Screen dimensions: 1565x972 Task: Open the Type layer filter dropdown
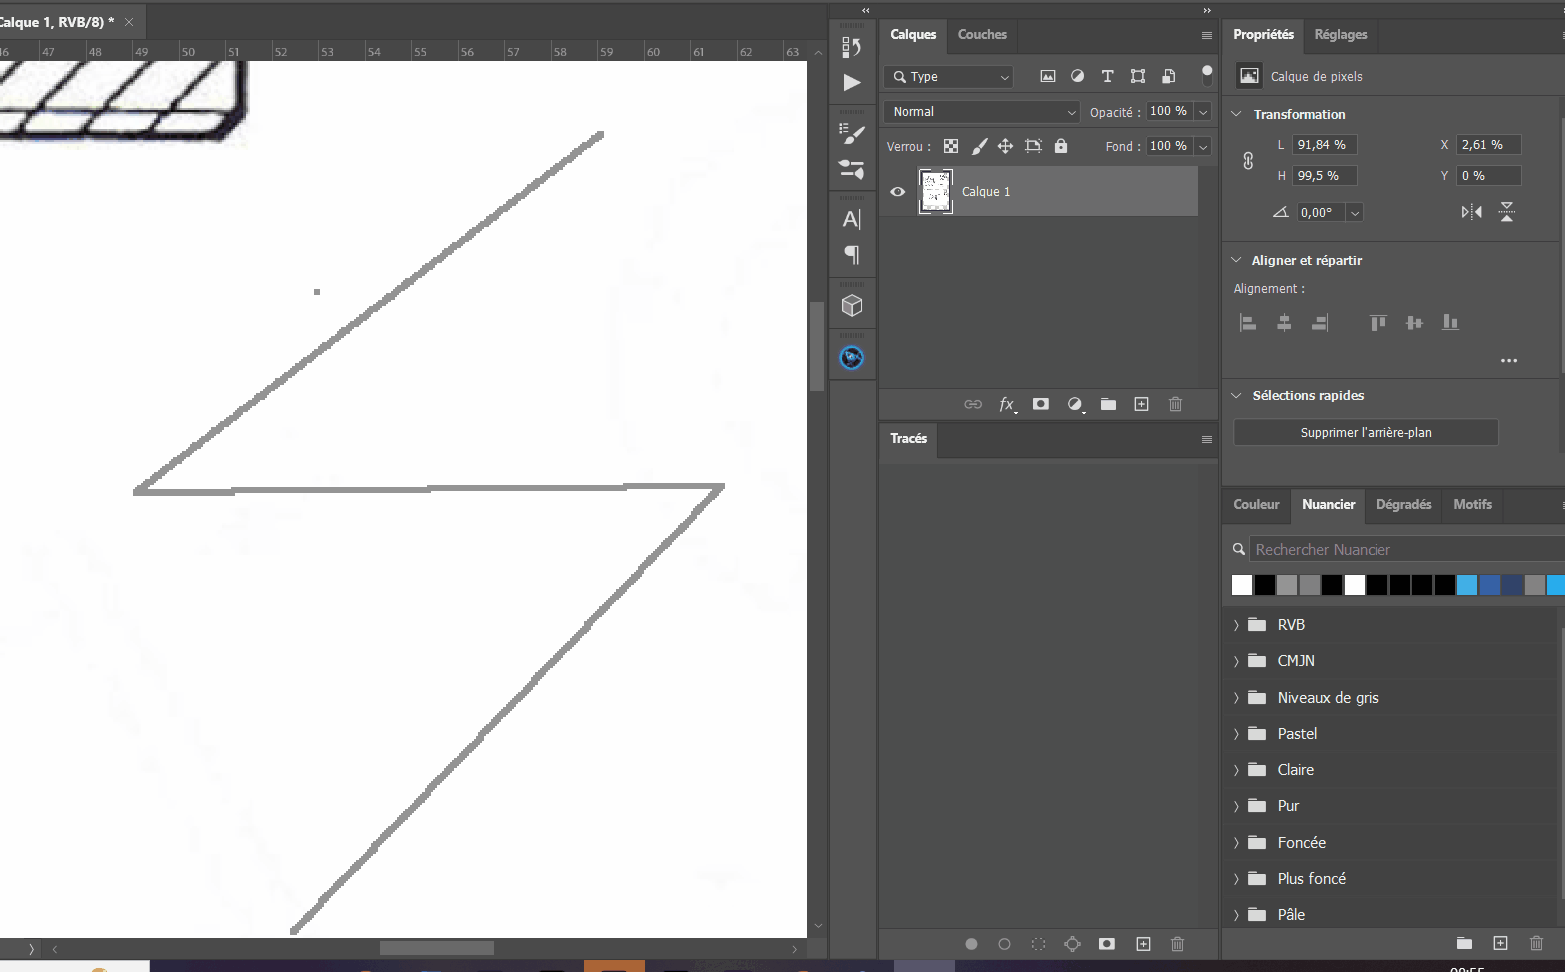(x=948, y=76)
